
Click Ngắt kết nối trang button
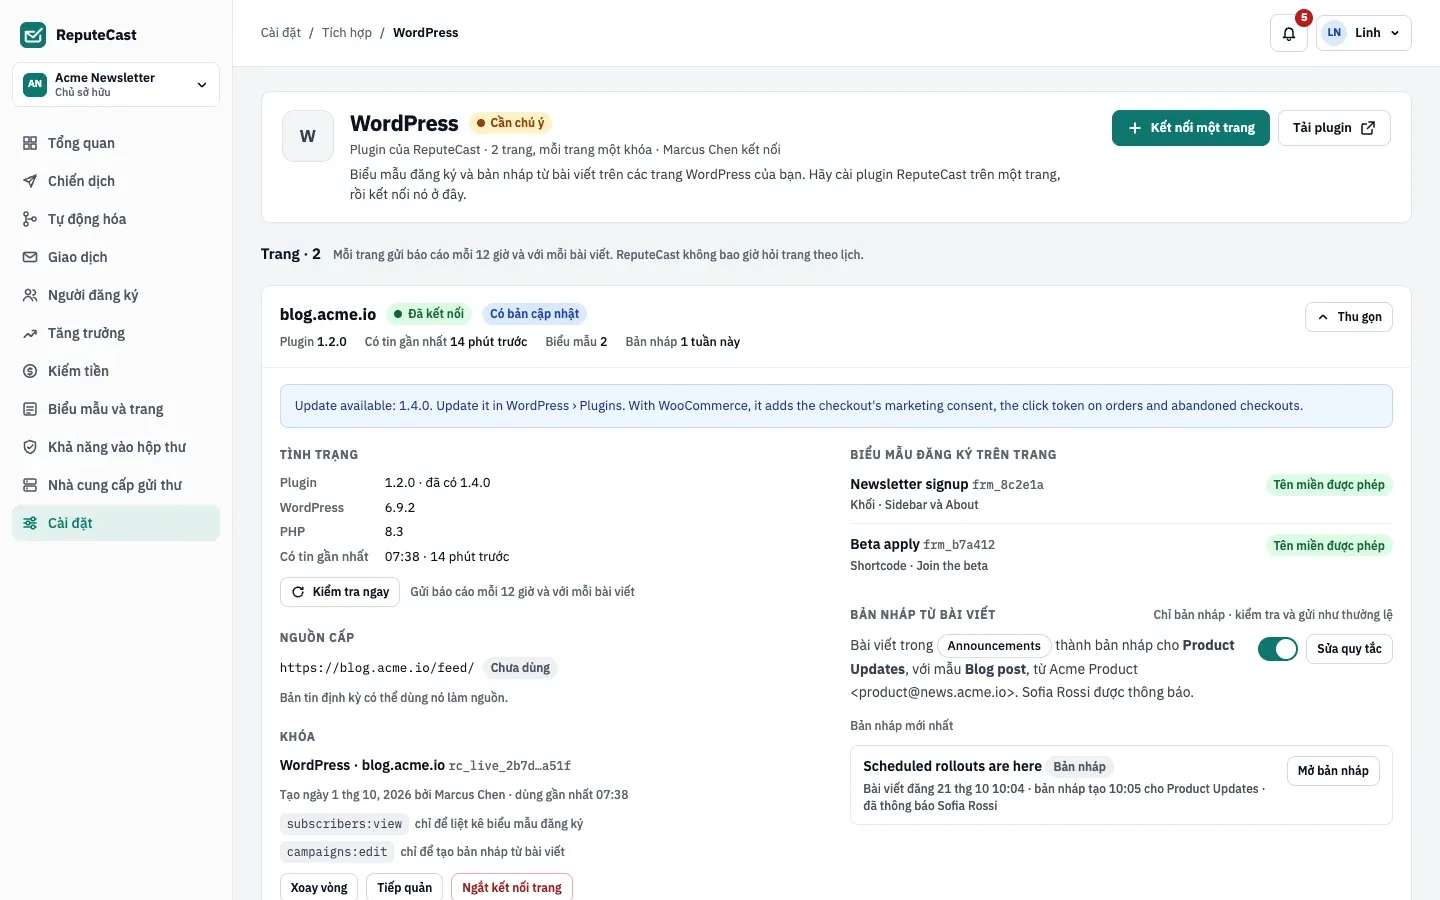(512, 888)
